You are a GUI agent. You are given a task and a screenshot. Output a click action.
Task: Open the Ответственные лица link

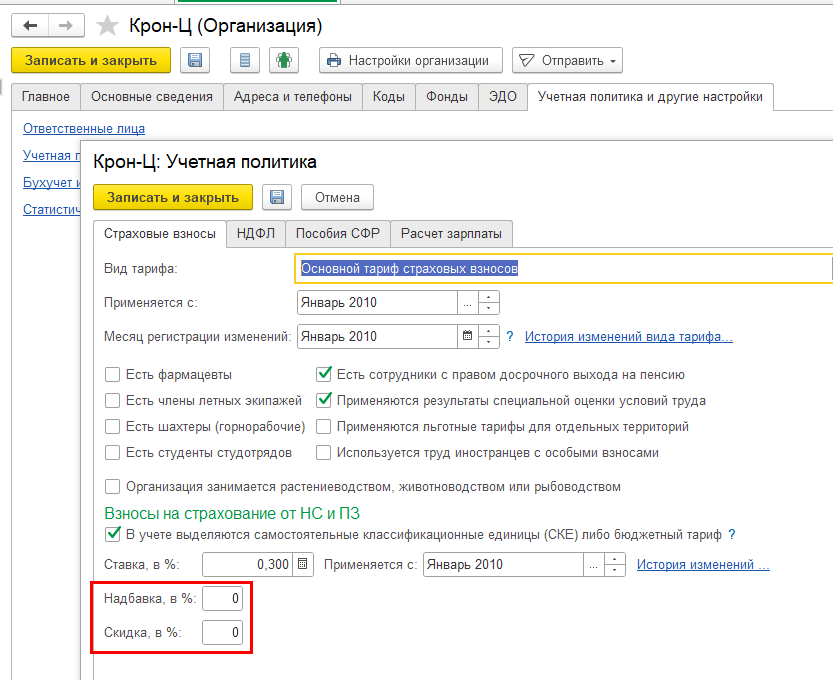click(x=84, y=129)
